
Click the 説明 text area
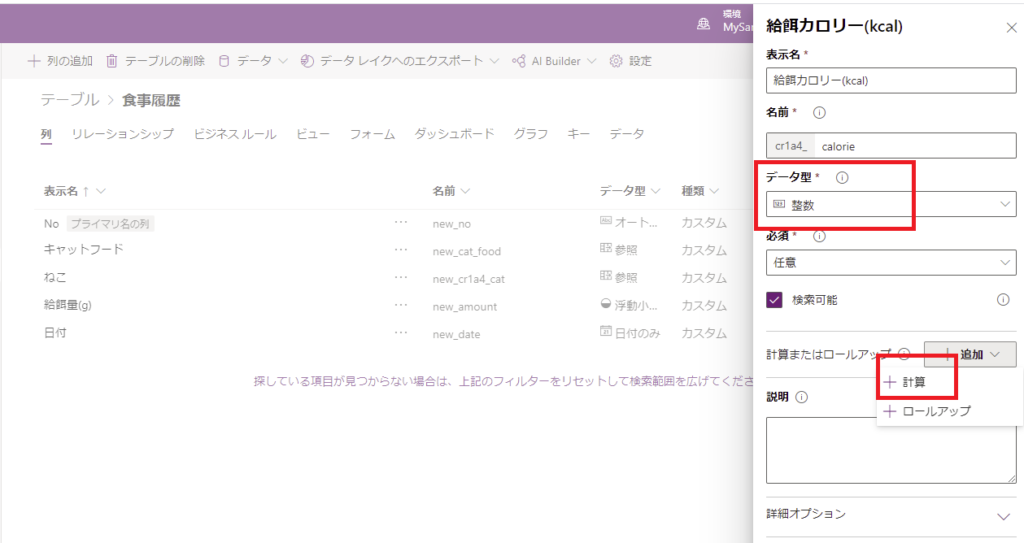point(891,450)
